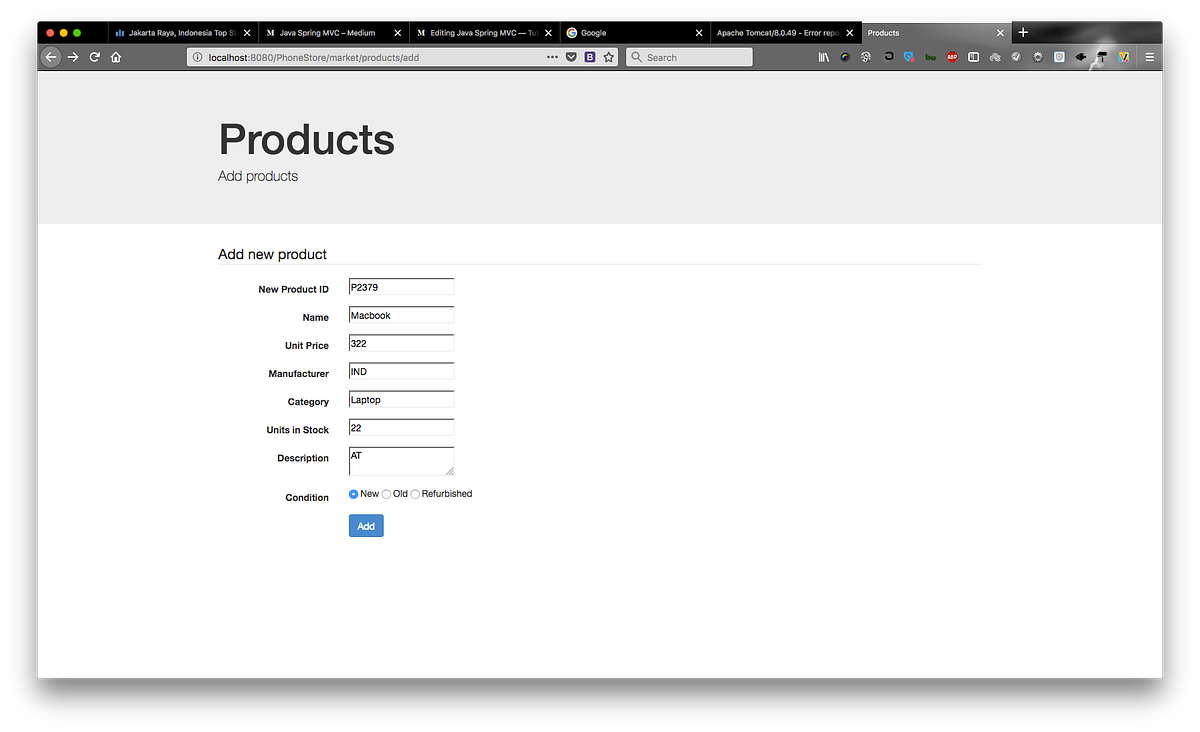Viewport: 1200px width, 732px height.
Task: Reload the current page
Action: click(95, 57)
